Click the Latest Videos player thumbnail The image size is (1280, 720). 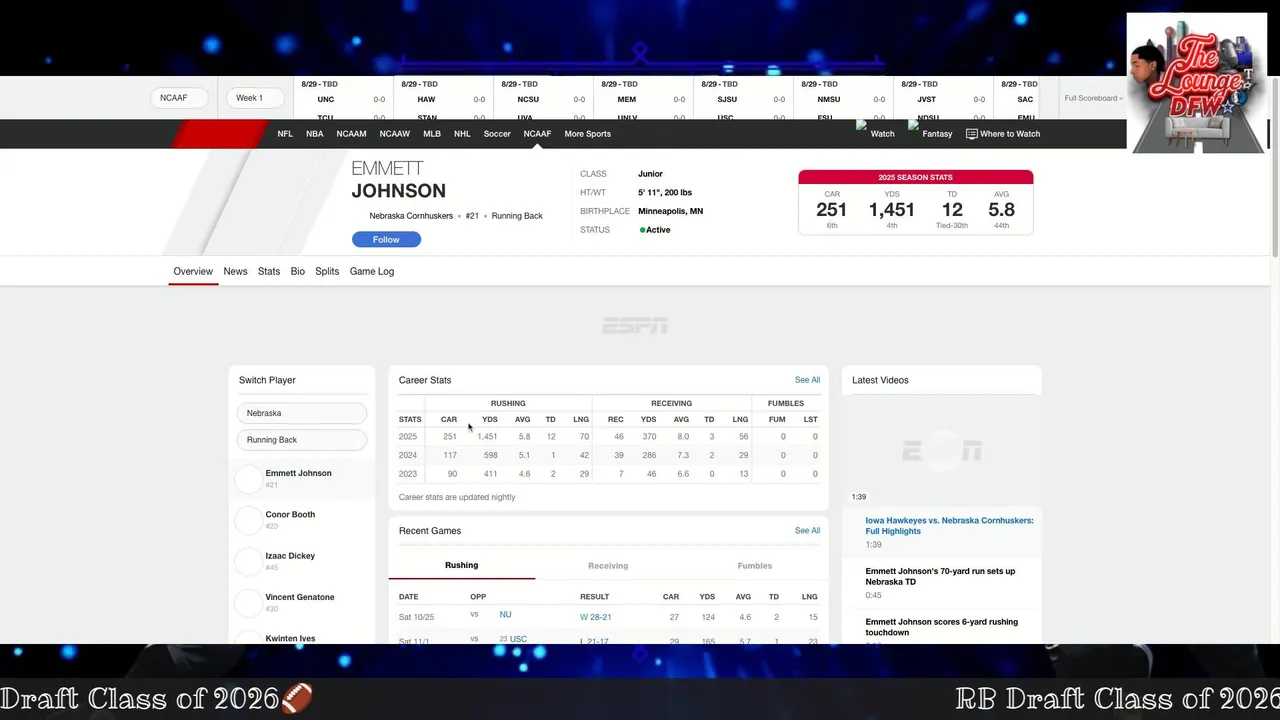coord(941,450)
